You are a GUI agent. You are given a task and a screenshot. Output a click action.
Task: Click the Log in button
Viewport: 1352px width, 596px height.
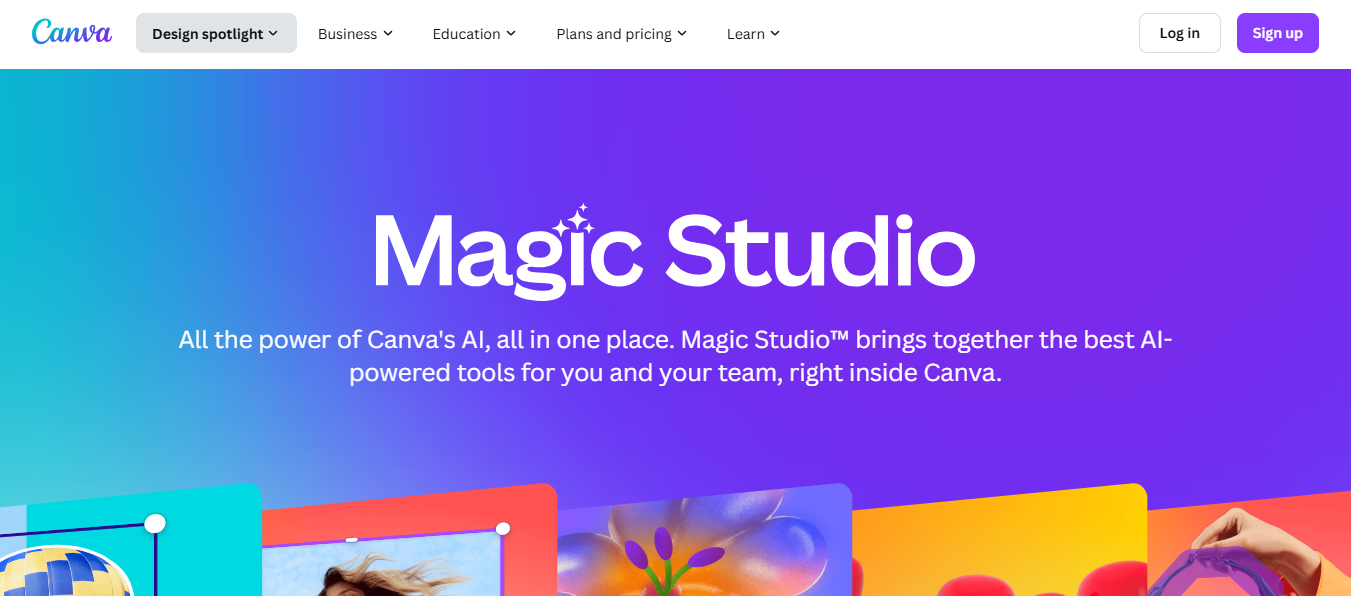(x=1179, y=33)
